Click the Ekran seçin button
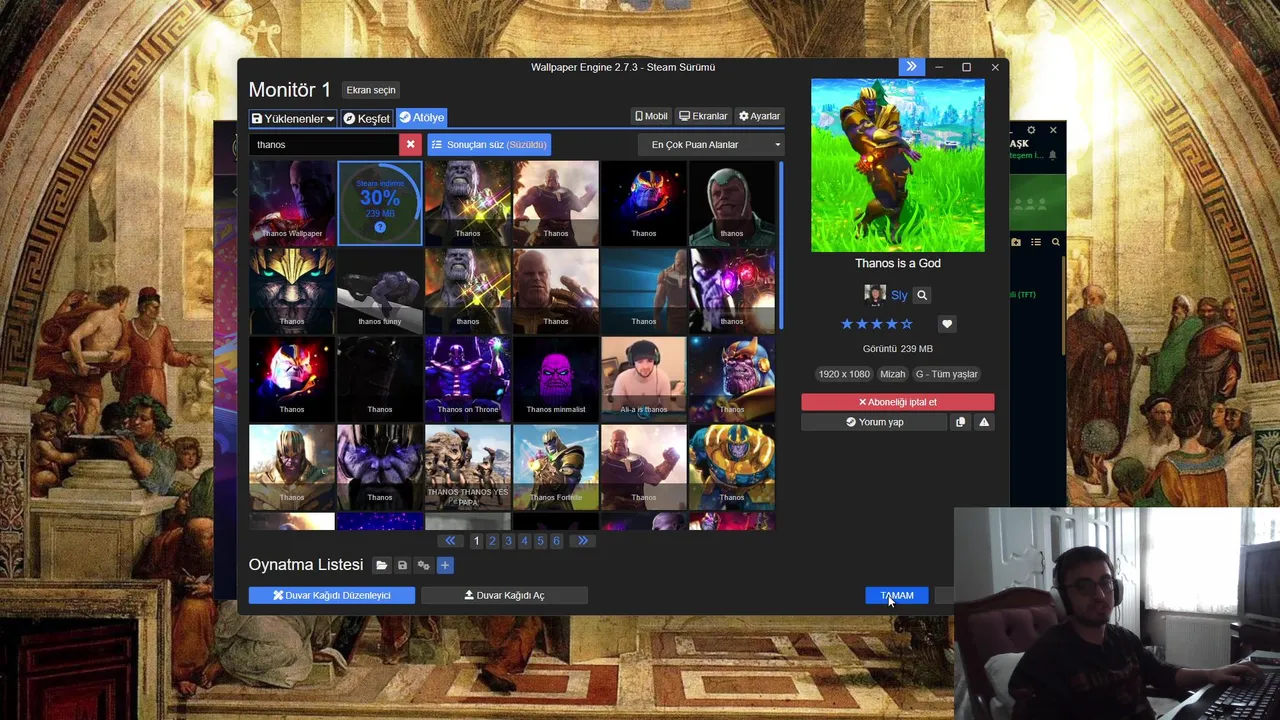The image size is (1280, 720). [371, 90]
